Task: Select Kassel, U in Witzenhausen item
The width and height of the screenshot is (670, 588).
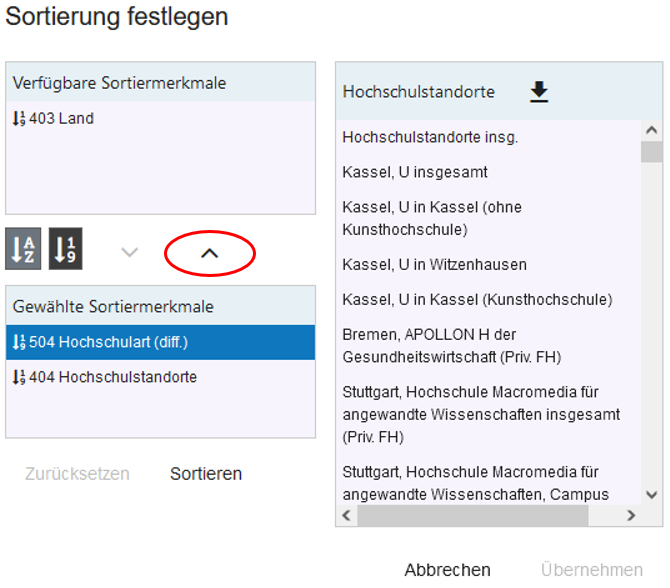Action: point(434,265)
